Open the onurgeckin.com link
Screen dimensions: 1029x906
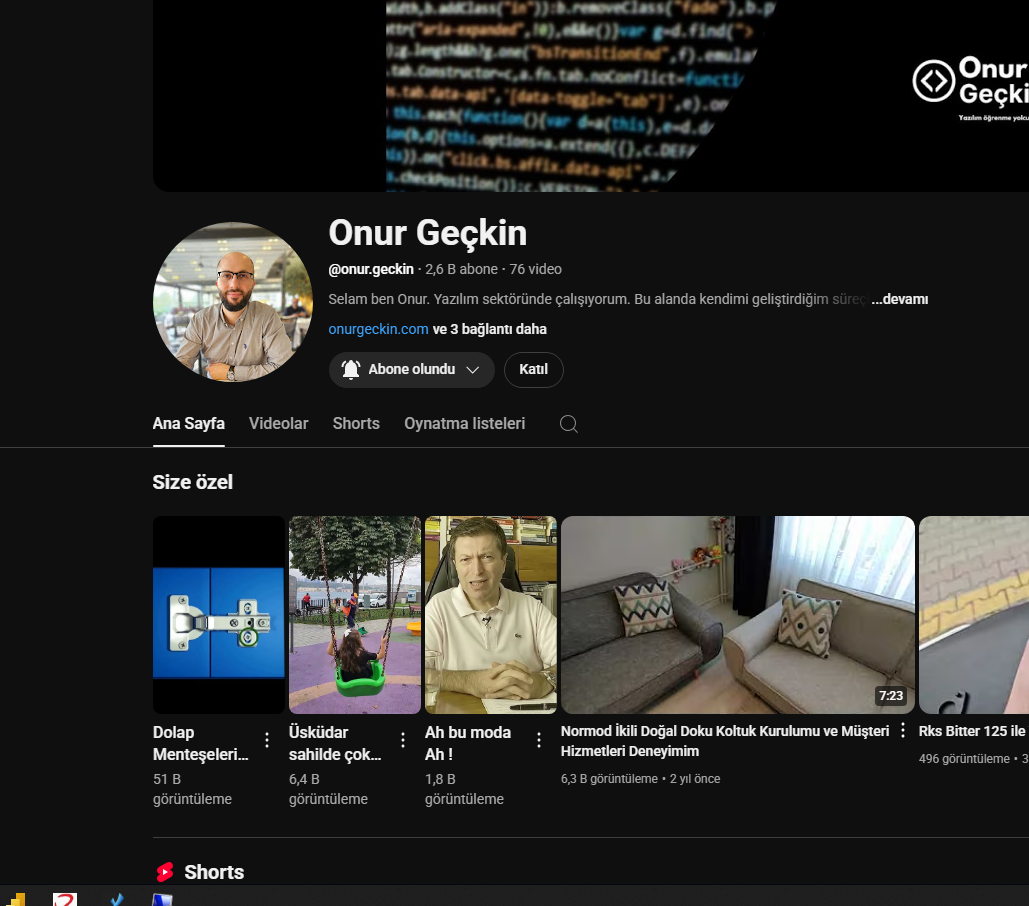click(378, 329)
